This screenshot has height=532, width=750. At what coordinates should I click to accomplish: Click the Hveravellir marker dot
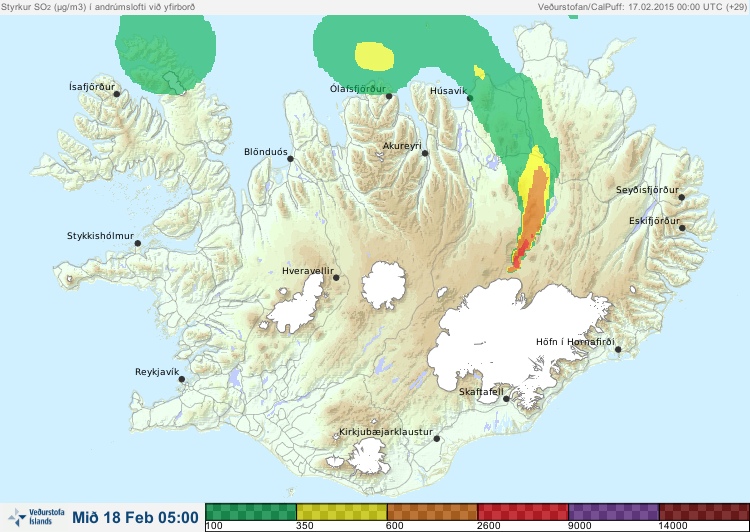336,277
